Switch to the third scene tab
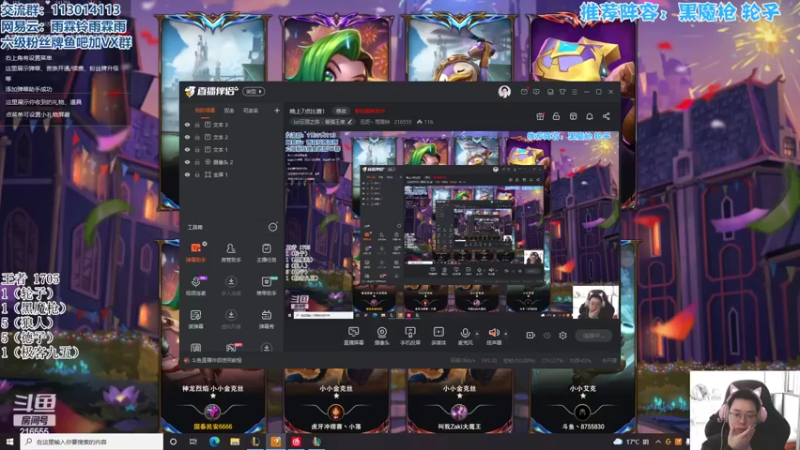Screen dimensions: 800x450 point(251,110)
